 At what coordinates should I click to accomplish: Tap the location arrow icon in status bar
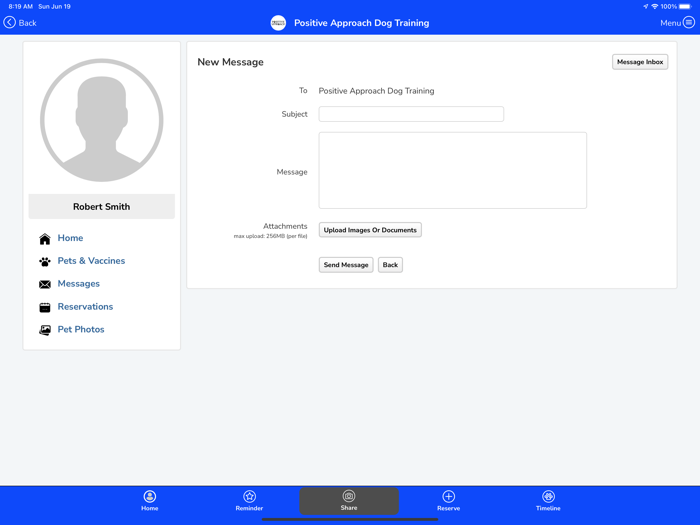click(646, 6)
